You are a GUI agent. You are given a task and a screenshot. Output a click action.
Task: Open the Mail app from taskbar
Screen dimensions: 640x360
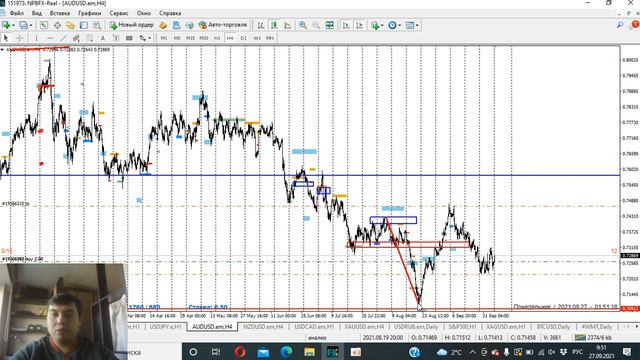[263, 351]
